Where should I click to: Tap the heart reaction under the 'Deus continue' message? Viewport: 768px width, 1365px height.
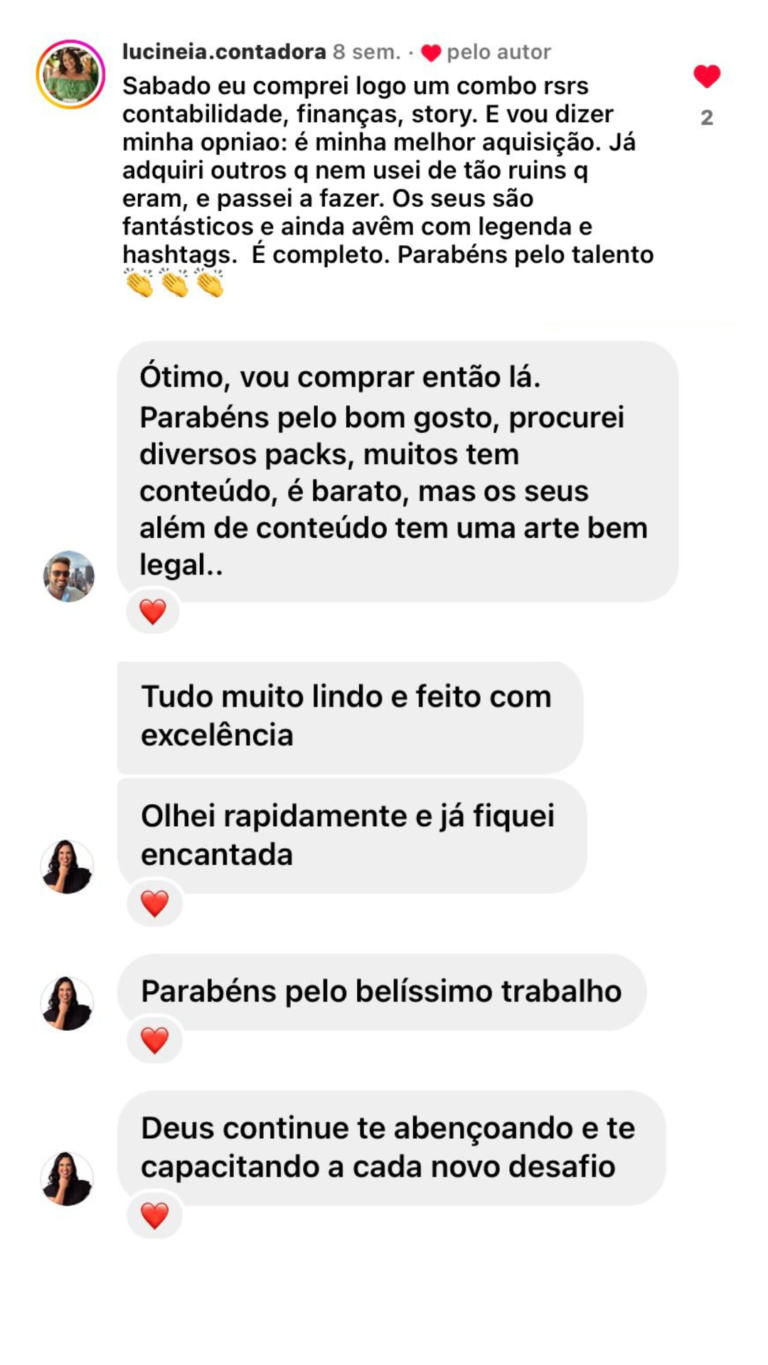[x=154, y=1215]
